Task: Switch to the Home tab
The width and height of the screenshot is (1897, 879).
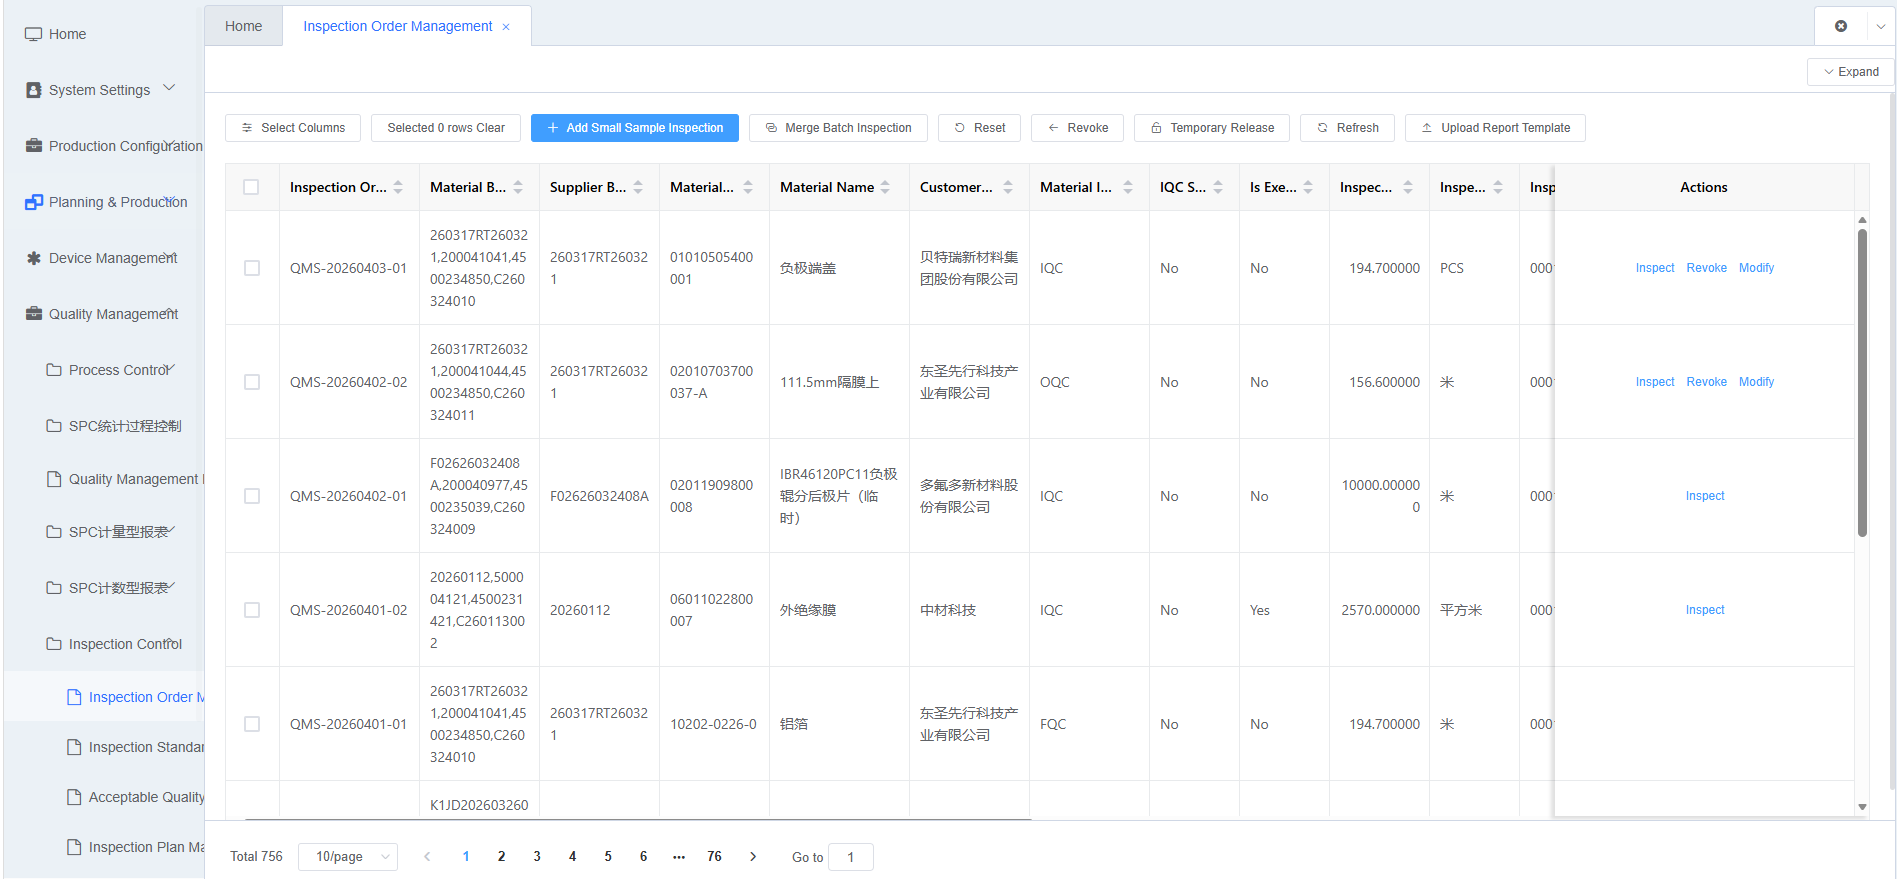Action: [x=244, y=26]
